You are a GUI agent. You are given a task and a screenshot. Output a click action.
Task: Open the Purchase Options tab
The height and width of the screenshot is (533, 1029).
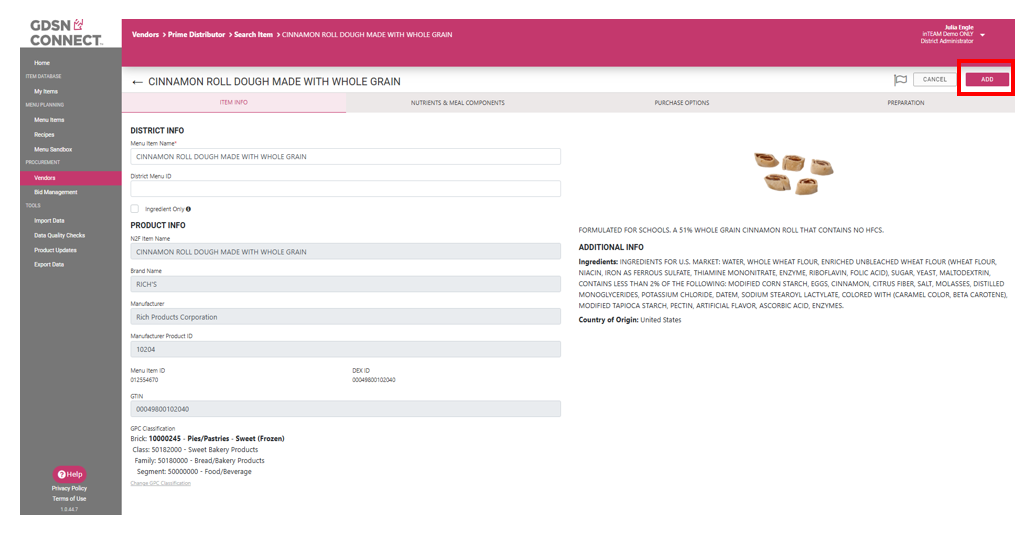point(681,102)
